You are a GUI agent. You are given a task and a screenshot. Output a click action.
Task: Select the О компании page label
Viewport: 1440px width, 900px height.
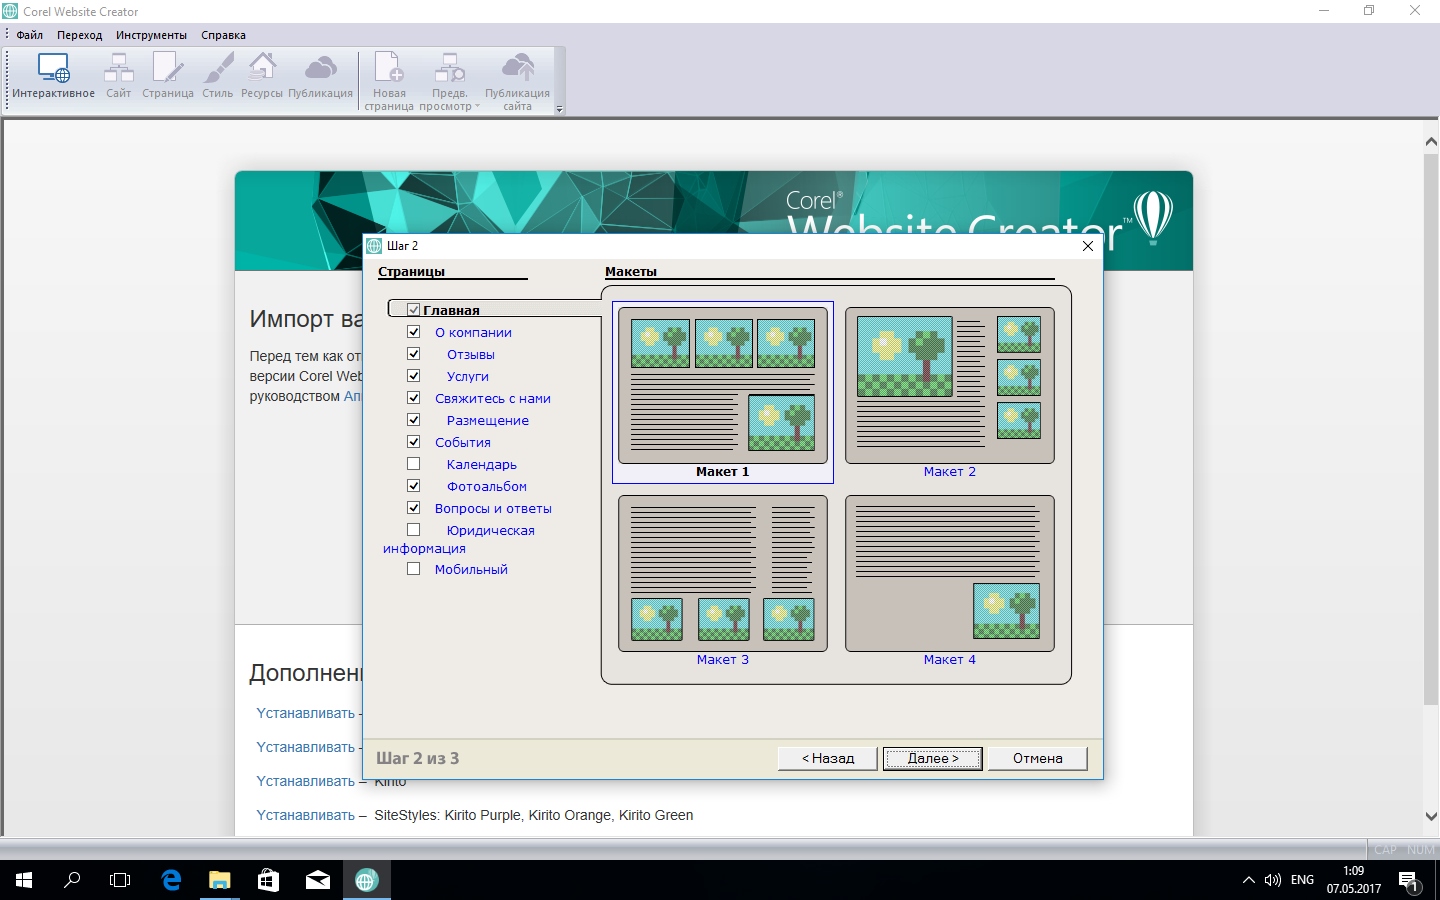[473, 333]
